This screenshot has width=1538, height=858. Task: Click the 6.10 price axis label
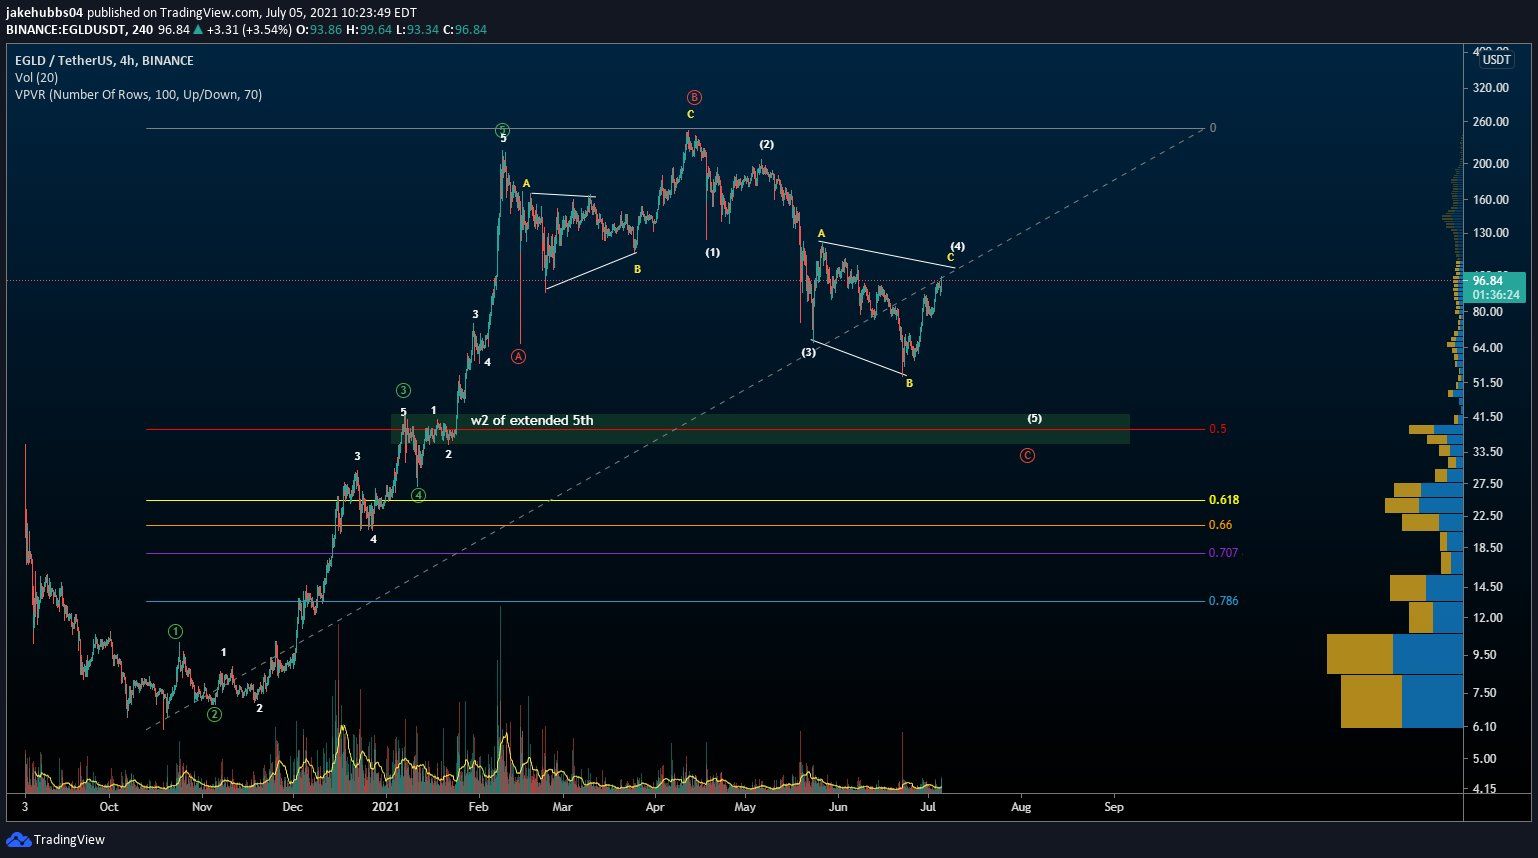click(1485, 727)
